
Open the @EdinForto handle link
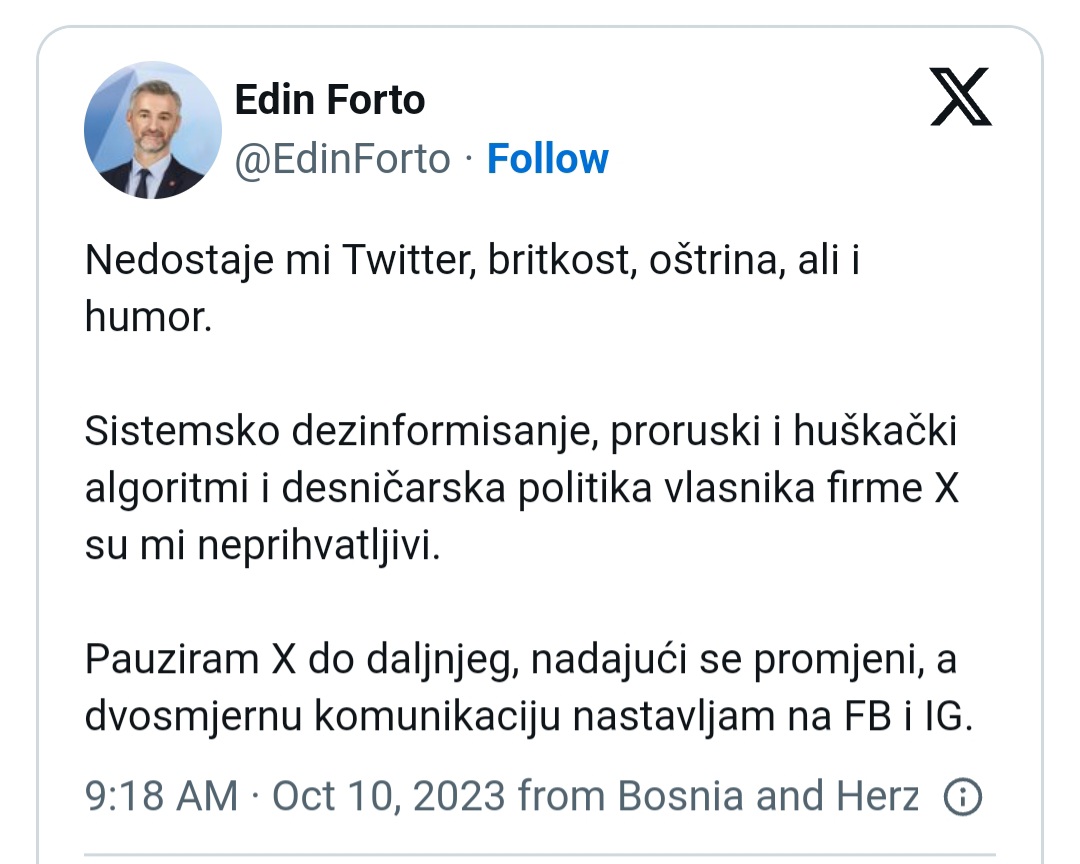pyautogui.click(x=342, y=159)
